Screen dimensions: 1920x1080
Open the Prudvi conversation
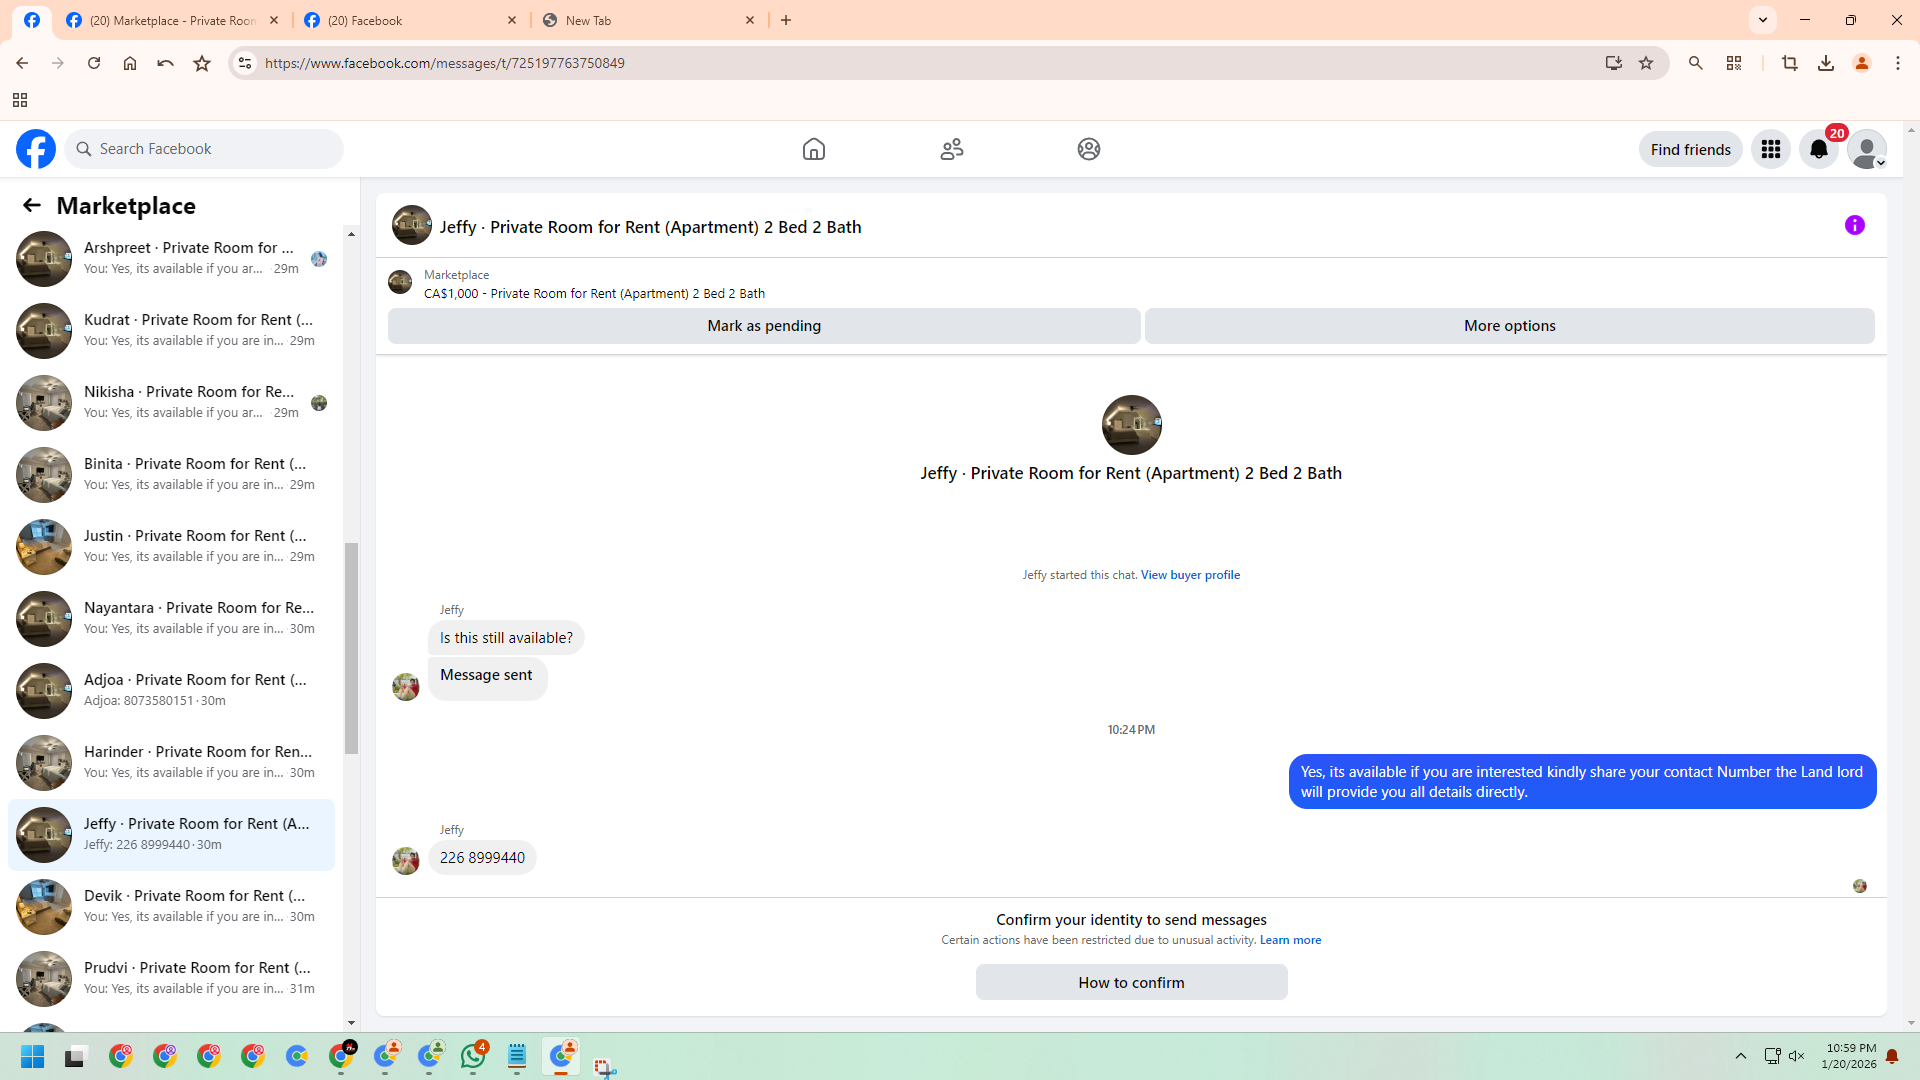point(171,979)
